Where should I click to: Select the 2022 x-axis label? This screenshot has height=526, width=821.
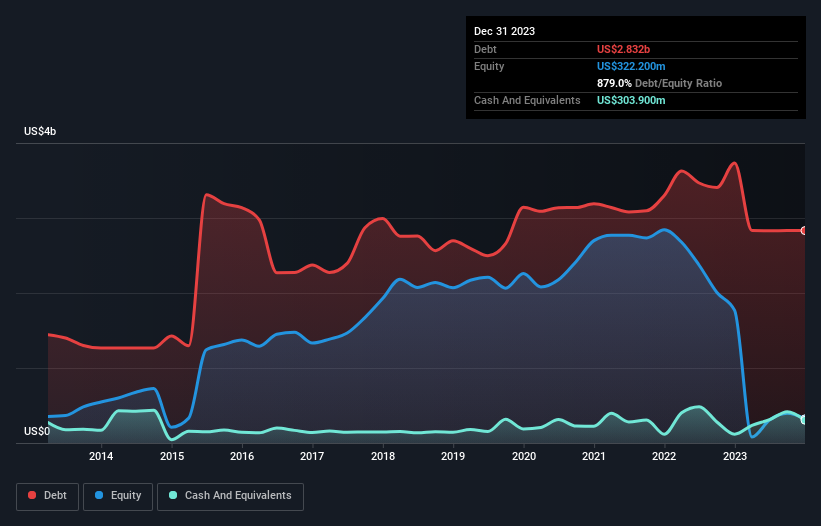click(x=664, y=456)
